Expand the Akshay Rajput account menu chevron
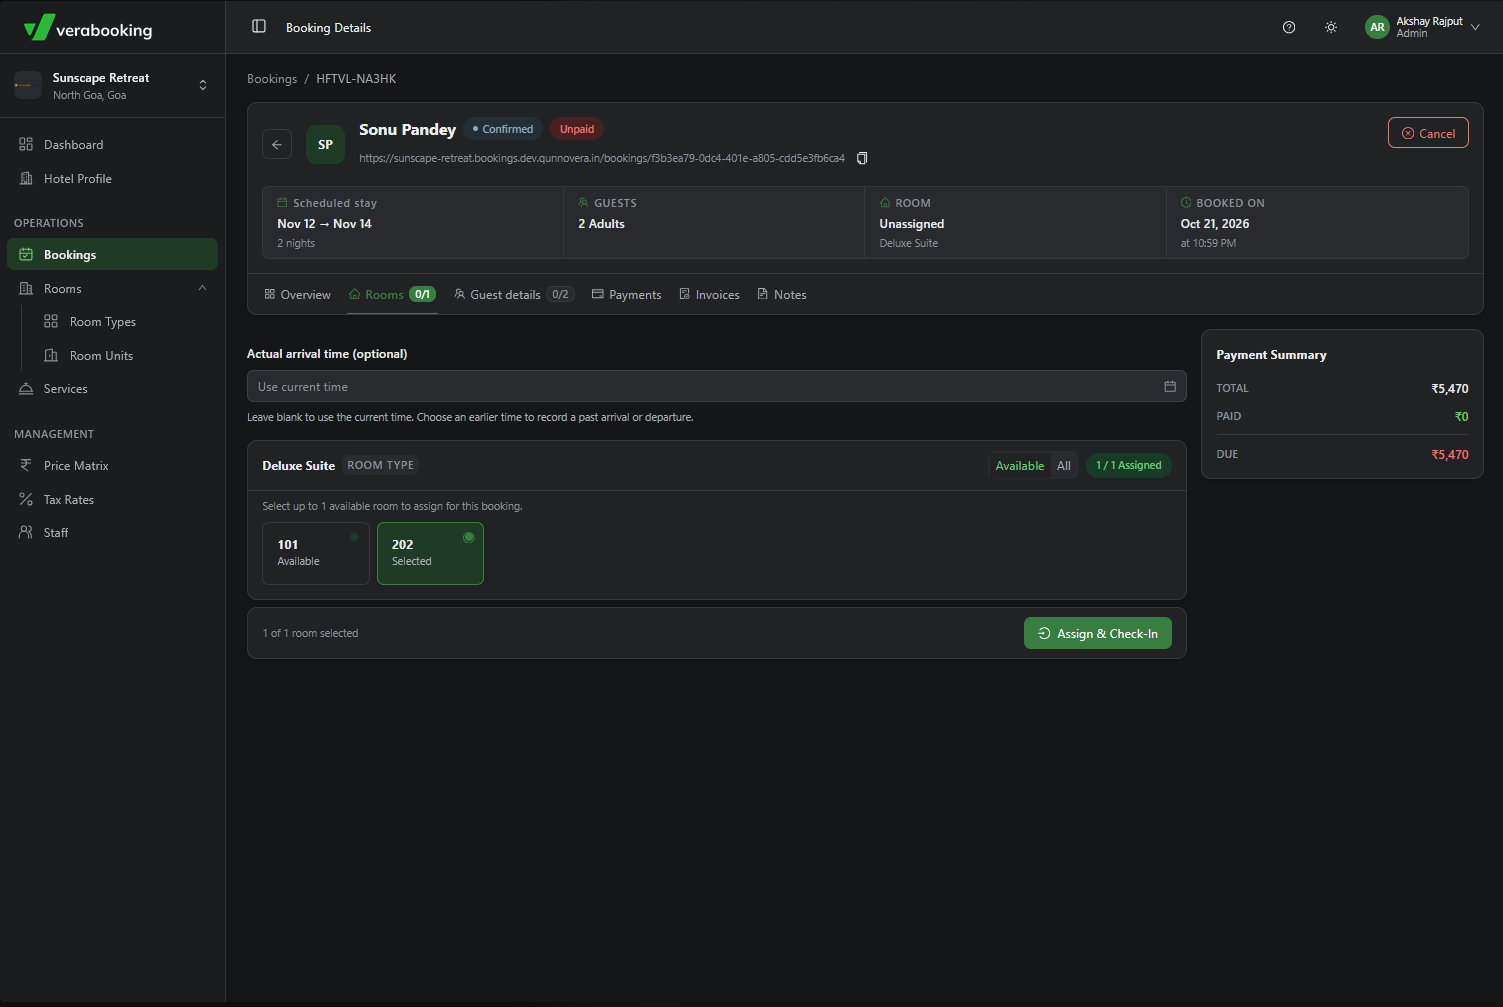Screen dimensions: 1503x1007 [x=1475, y=27]
